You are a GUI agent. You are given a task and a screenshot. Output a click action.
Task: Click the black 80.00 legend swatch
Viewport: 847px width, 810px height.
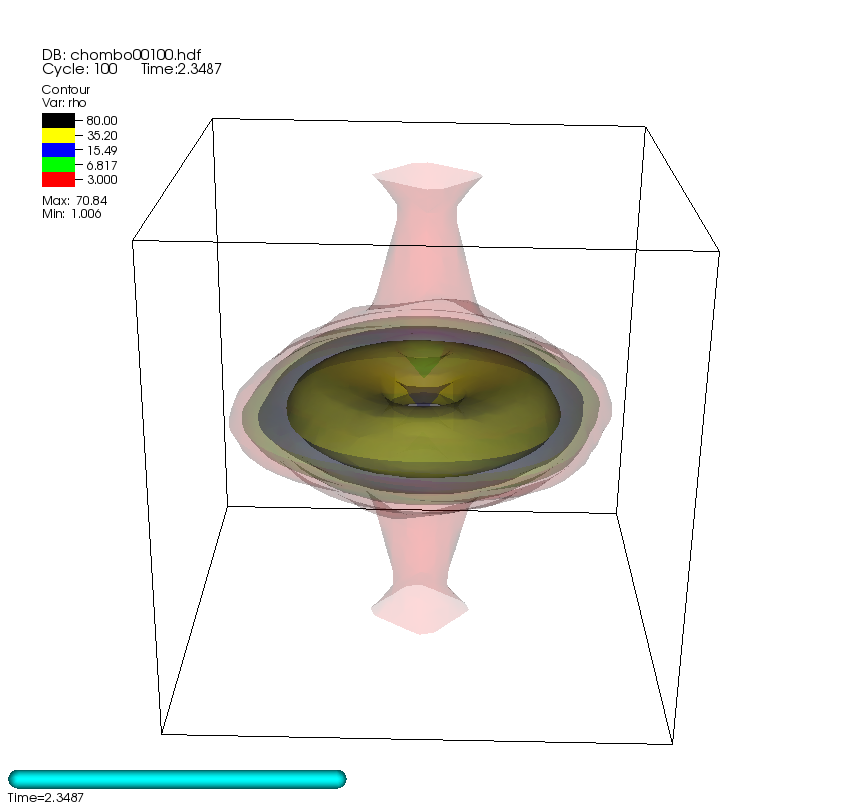coord(58,120)
